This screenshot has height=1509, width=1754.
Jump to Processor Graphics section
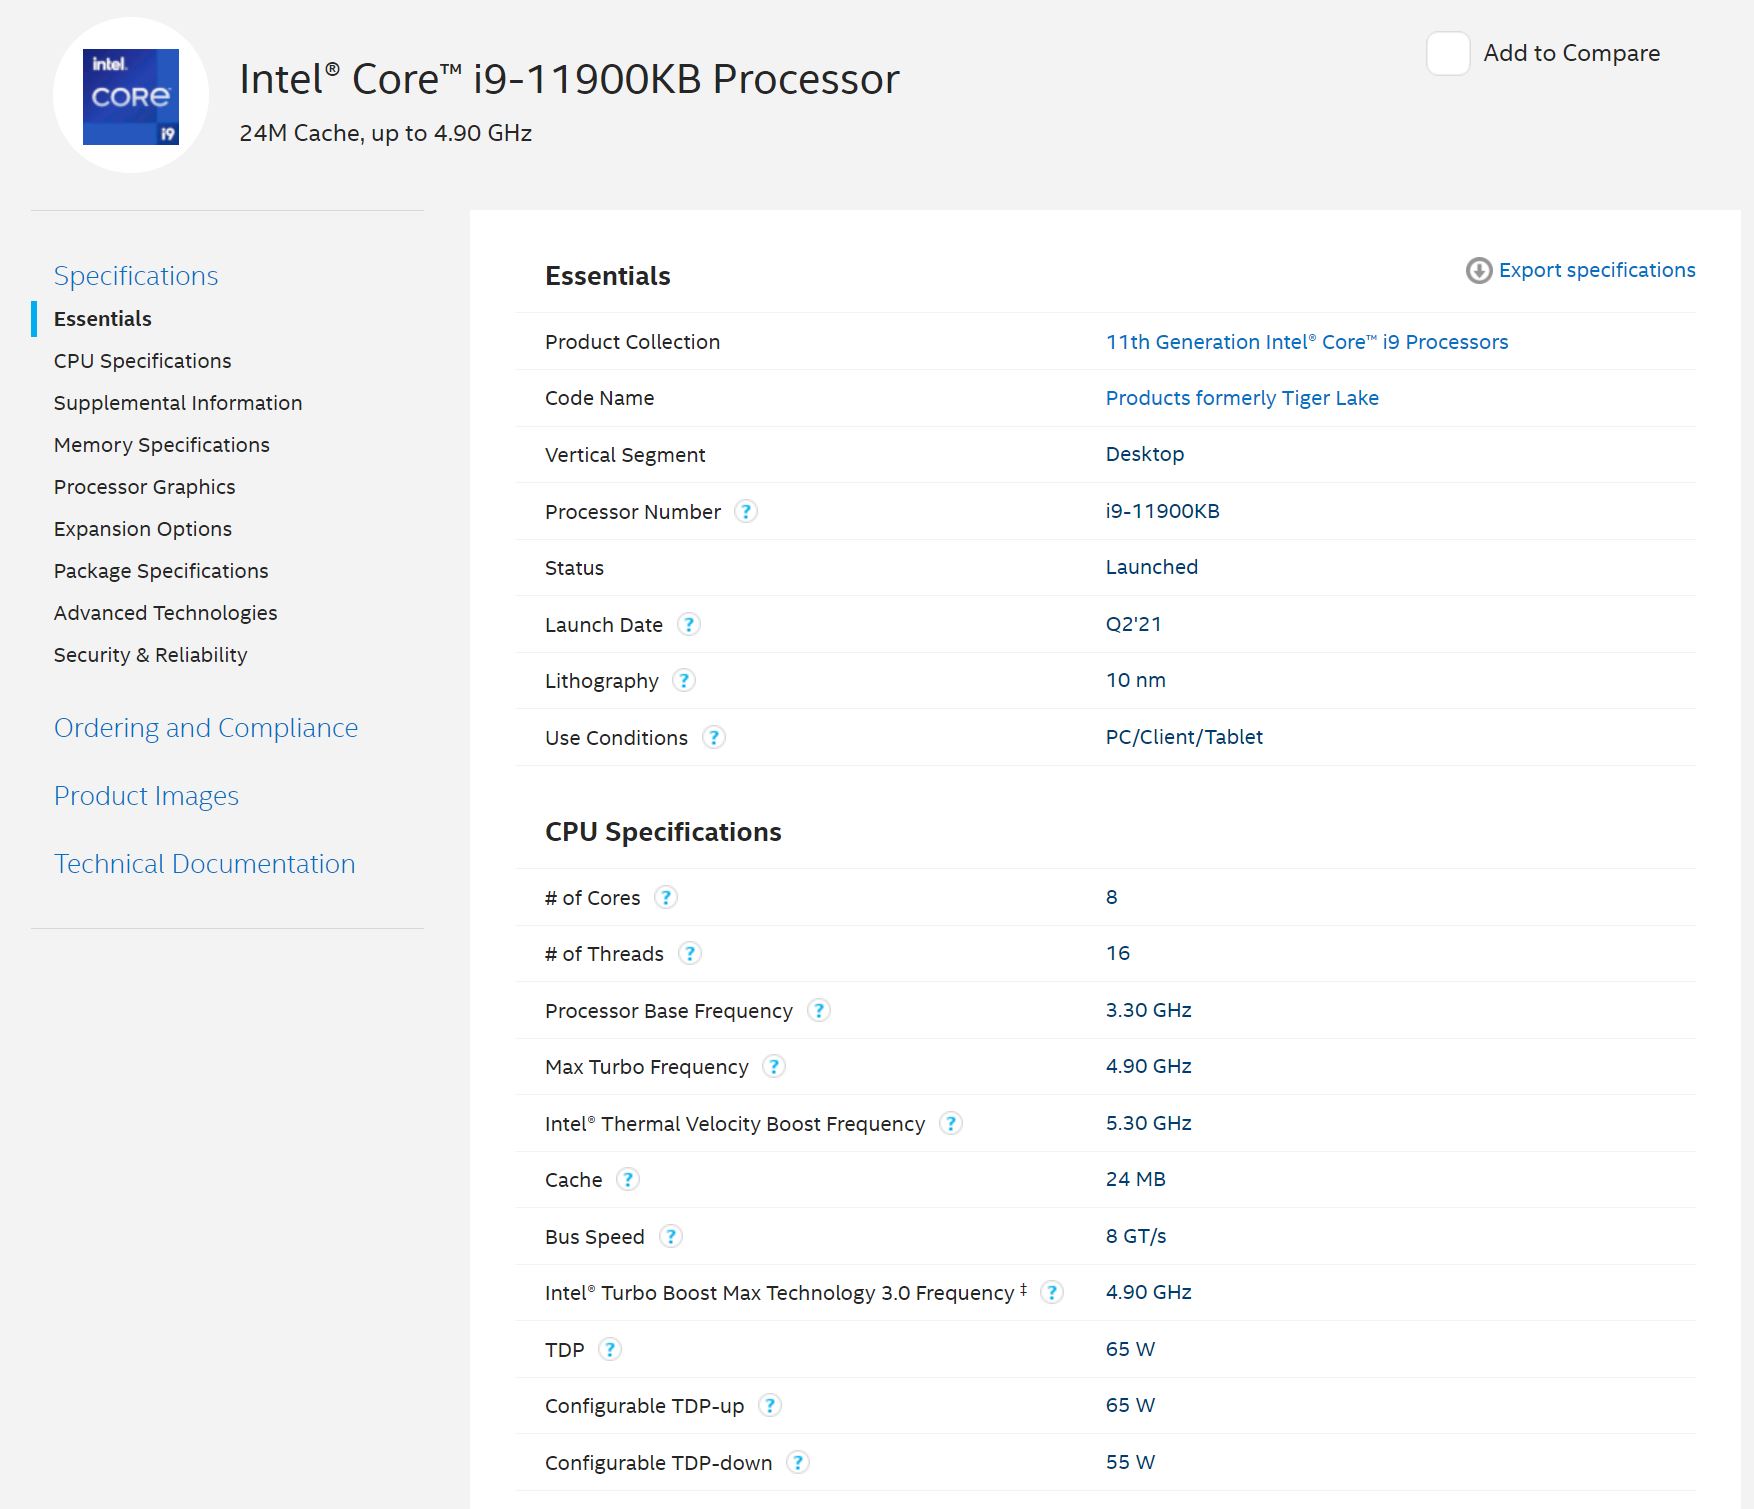(145, 487)
